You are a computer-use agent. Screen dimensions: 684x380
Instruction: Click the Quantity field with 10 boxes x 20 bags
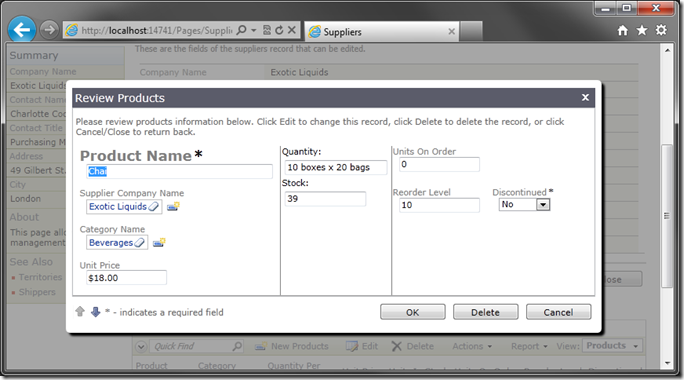335,167
